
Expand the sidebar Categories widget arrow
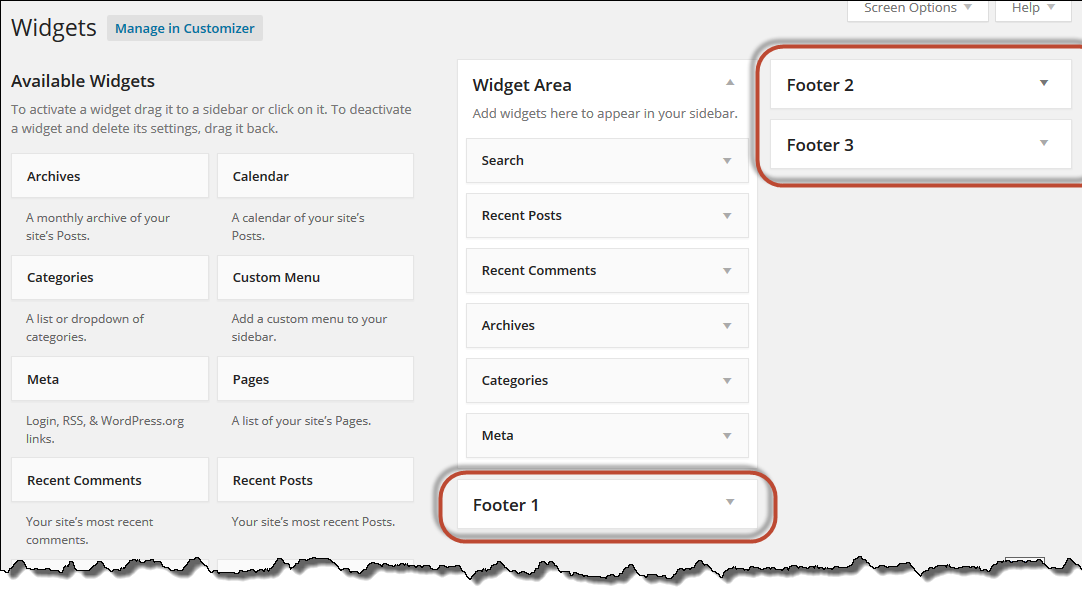(727, 381)
